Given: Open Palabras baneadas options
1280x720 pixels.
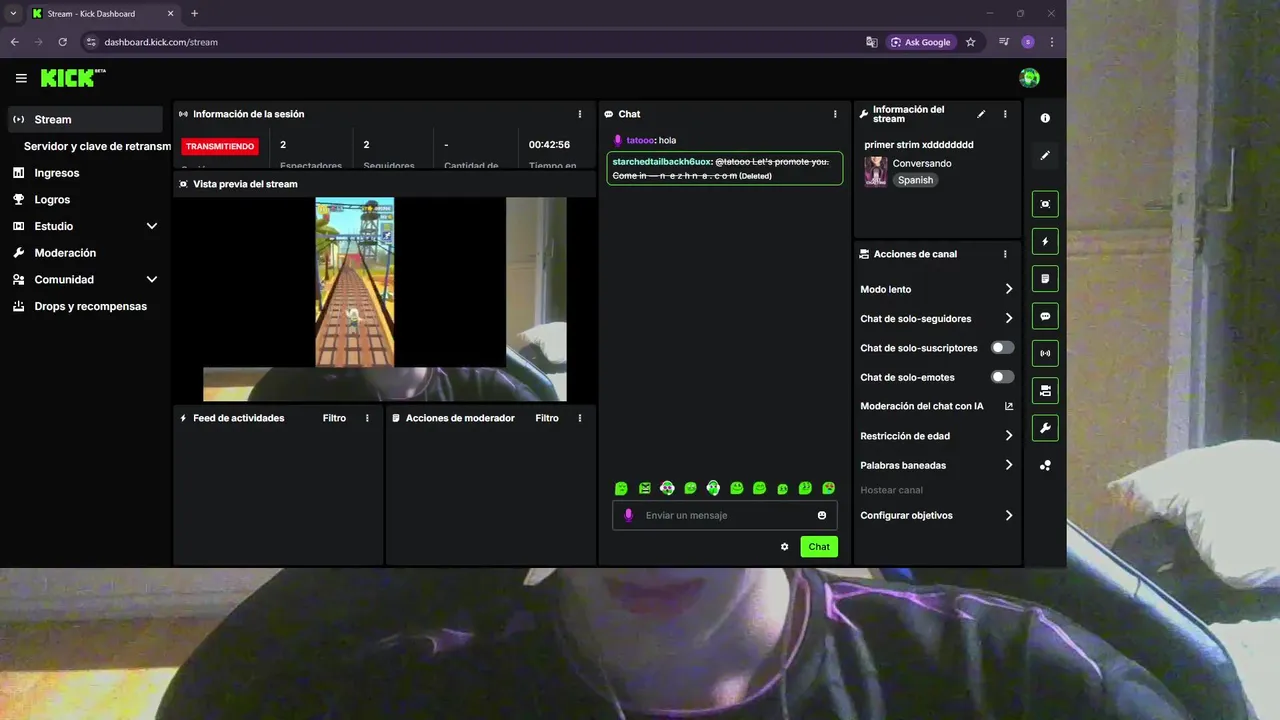Looking at the screenshot, I should pyautogui.click(x=937, y=465).
